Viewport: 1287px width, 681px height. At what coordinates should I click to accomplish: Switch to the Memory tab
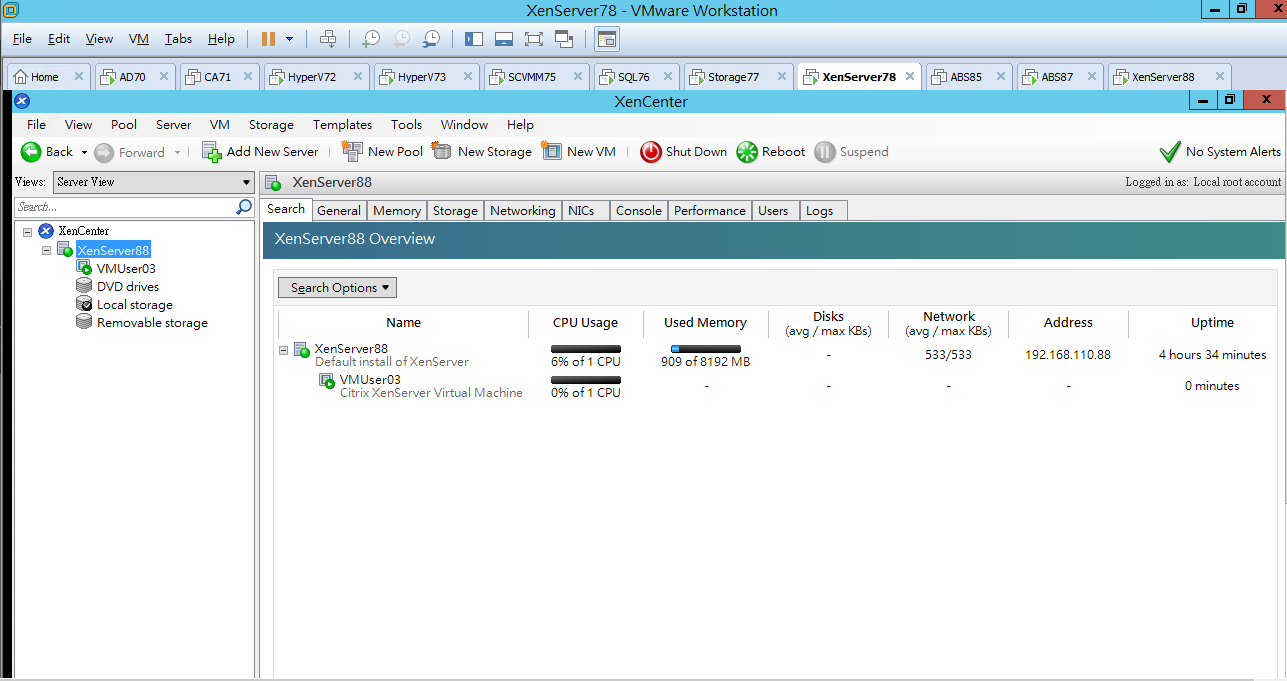pos(397,210)
